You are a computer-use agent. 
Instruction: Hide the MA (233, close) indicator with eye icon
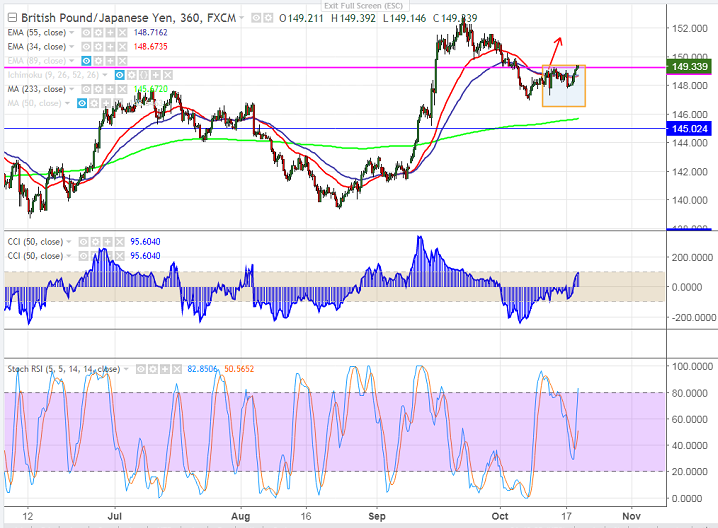tap(86, 89)
